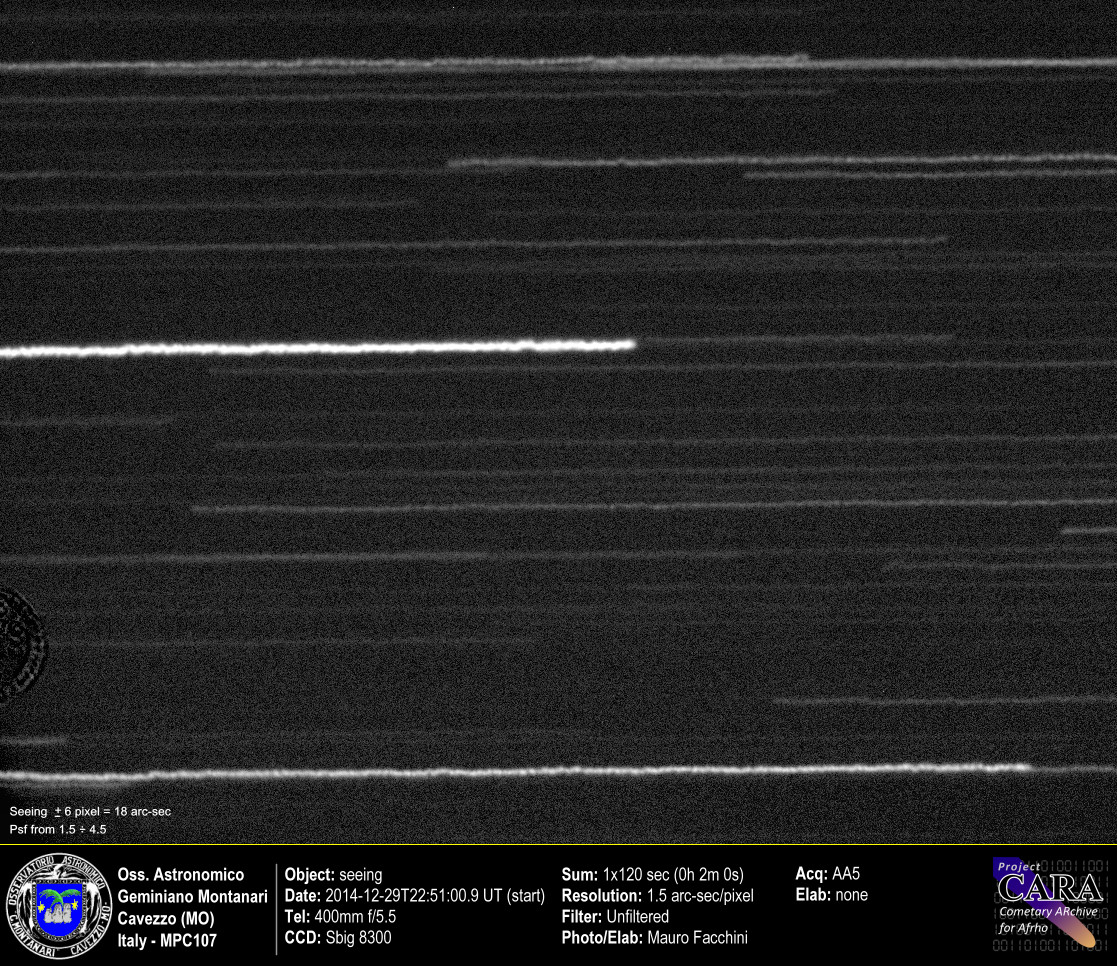Click the 'Photo/Elab: Mauro Facchini' credit
Image resolution: width=1117 pixels, height=966 pixels.
pos(654,938)
